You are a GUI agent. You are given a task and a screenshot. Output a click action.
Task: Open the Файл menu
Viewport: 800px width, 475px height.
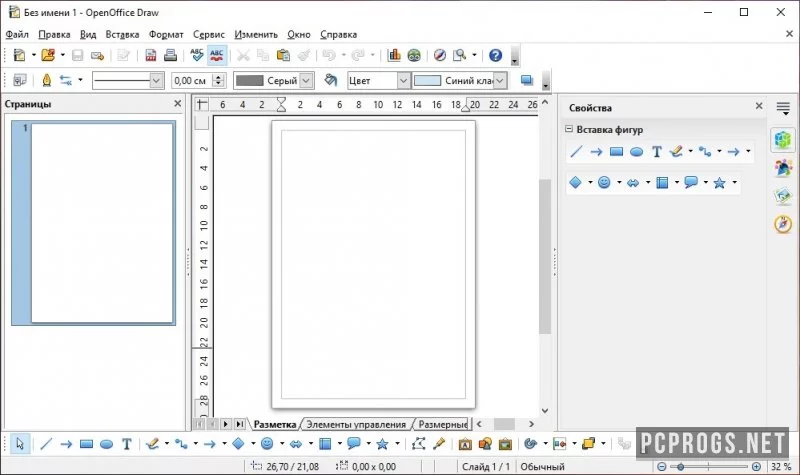[x=17, y=34]
